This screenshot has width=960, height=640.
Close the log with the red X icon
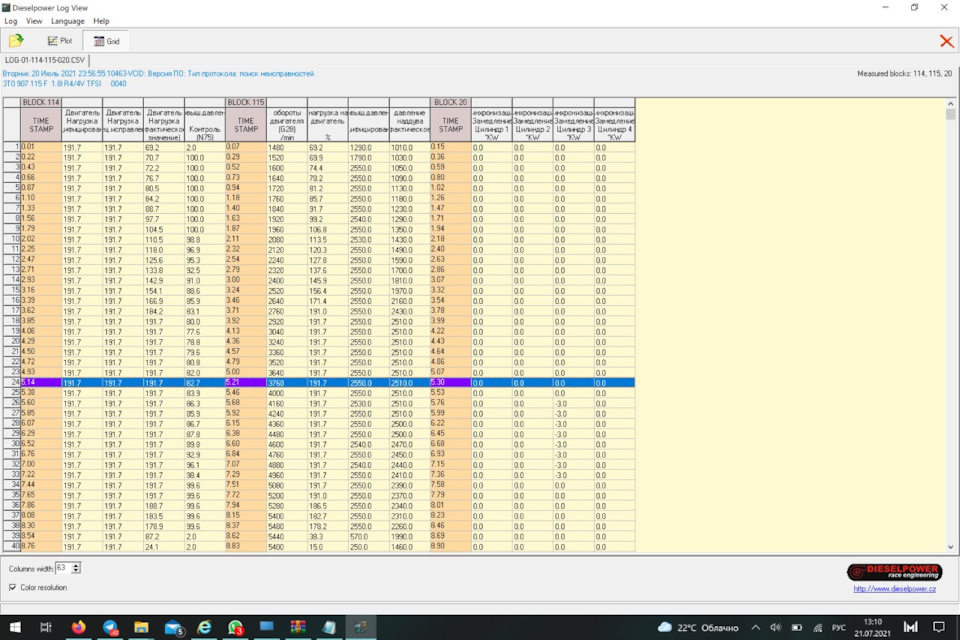point(946,41)
